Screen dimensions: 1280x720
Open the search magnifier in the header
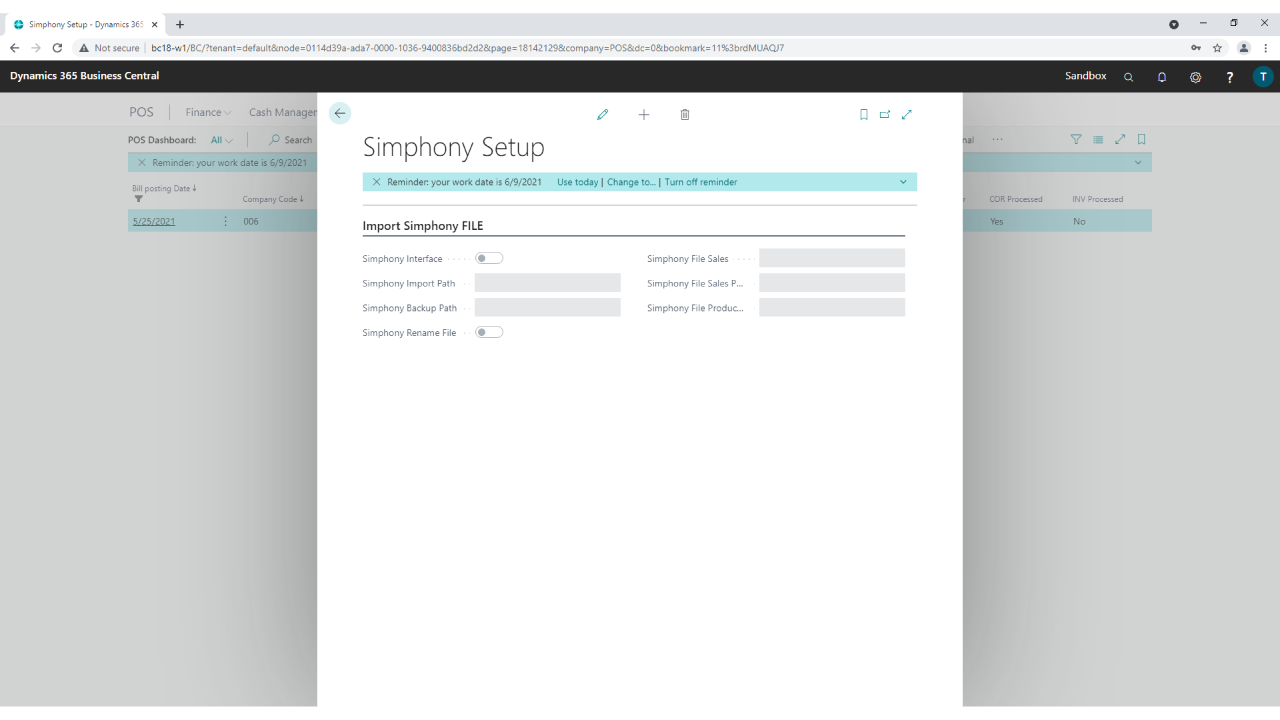click(1129, 77)
